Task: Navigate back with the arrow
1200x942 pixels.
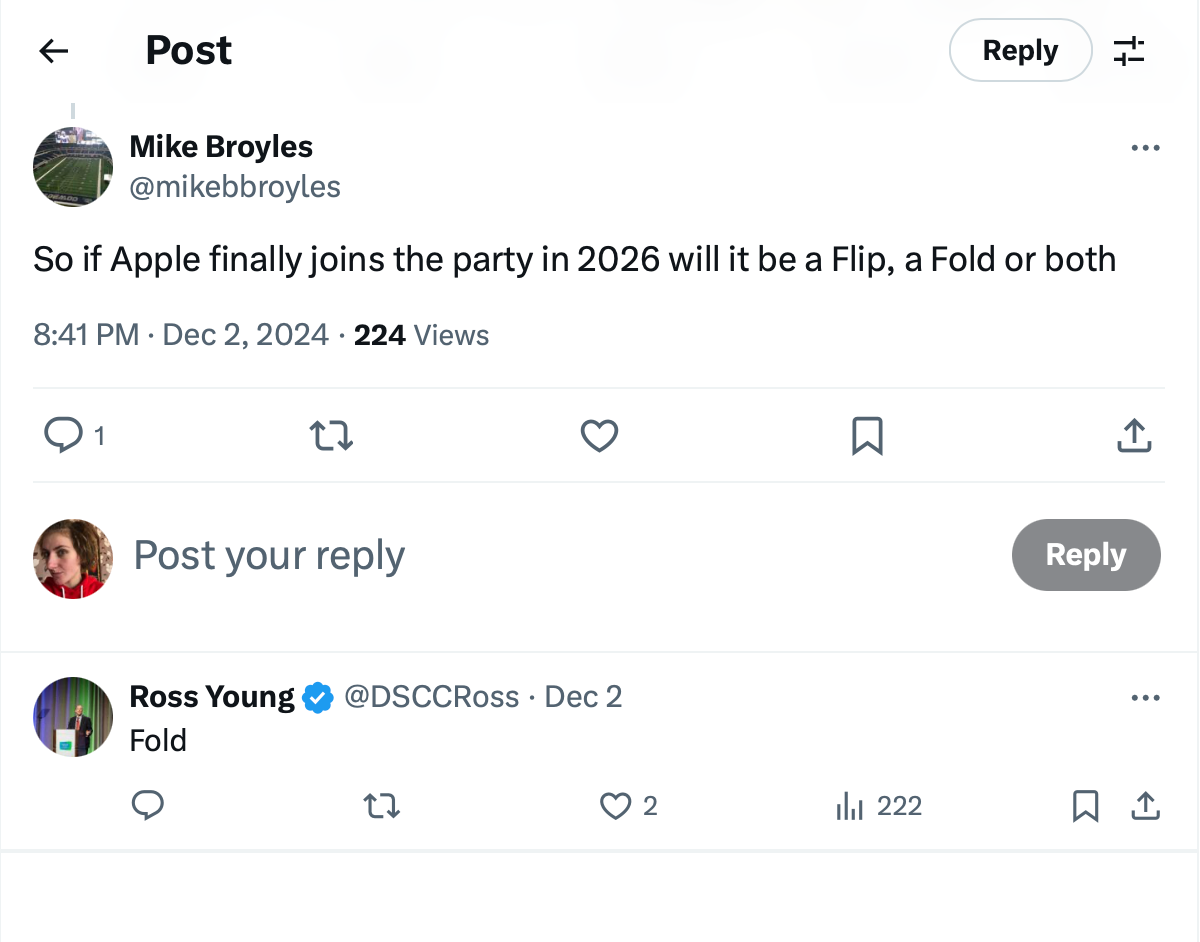Action: click(52, 50)
